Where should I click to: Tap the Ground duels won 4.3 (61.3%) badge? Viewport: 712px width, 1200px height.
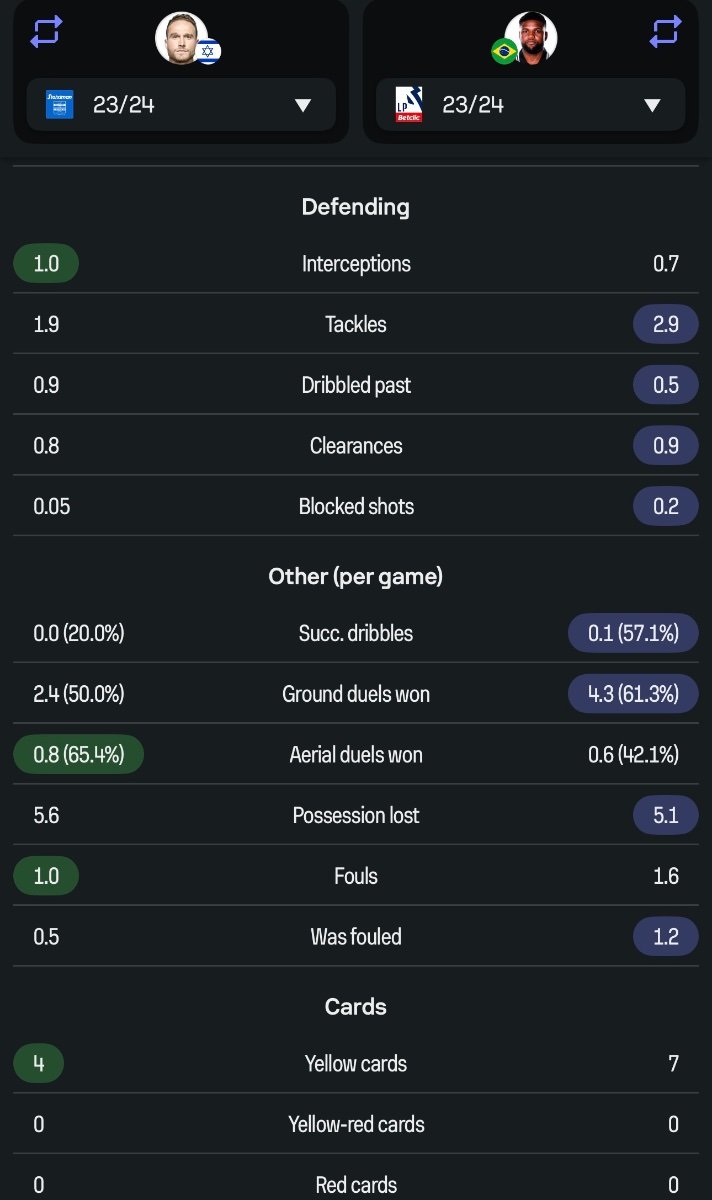(633, 694)
